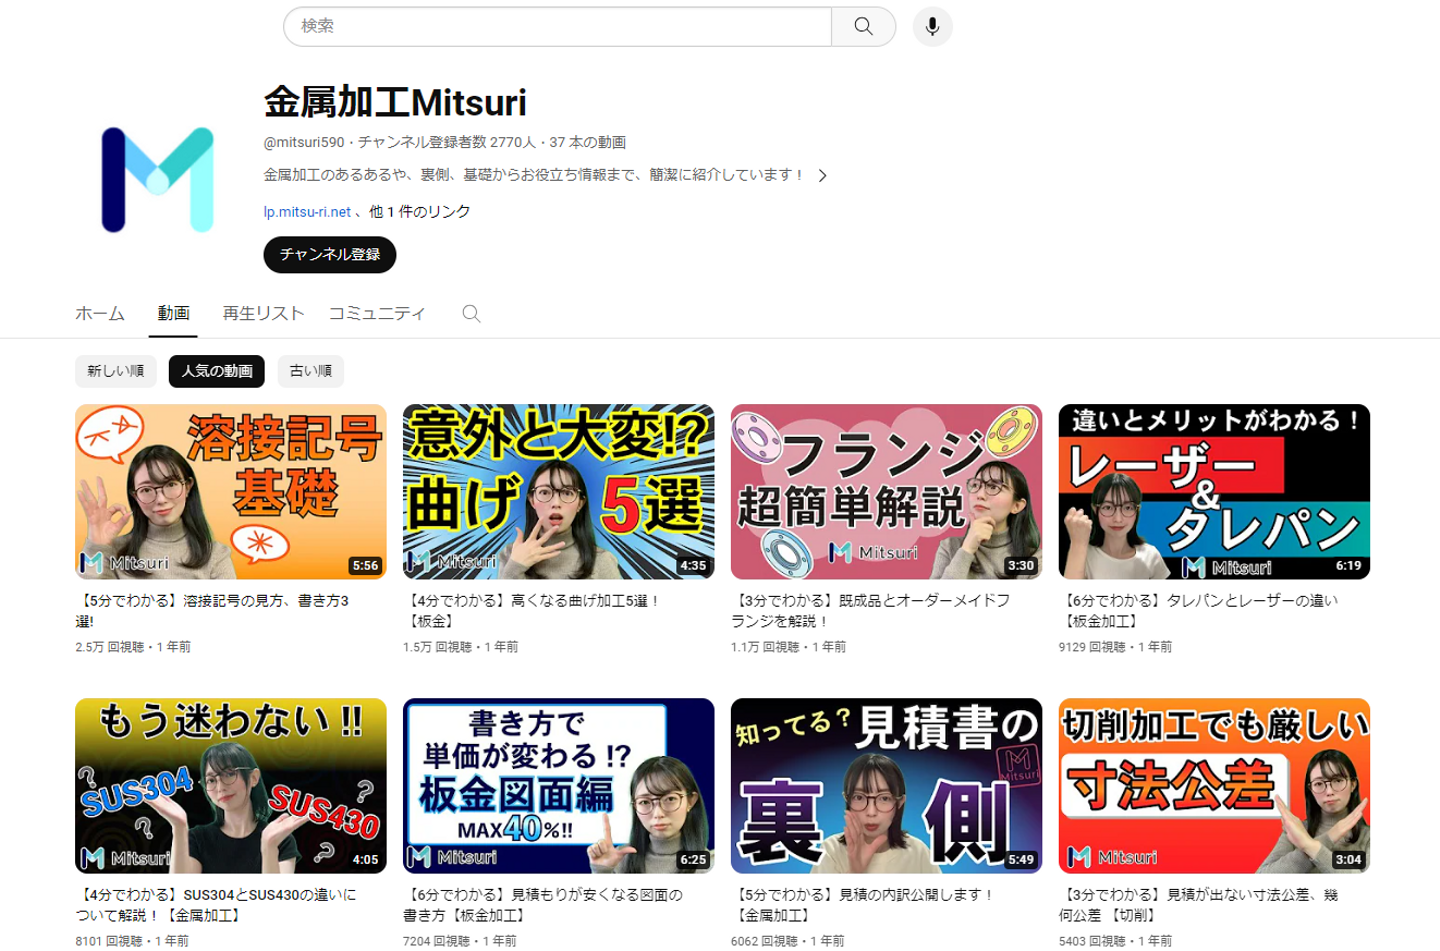Focus the 検索 search input field

(x=557, y=27)
